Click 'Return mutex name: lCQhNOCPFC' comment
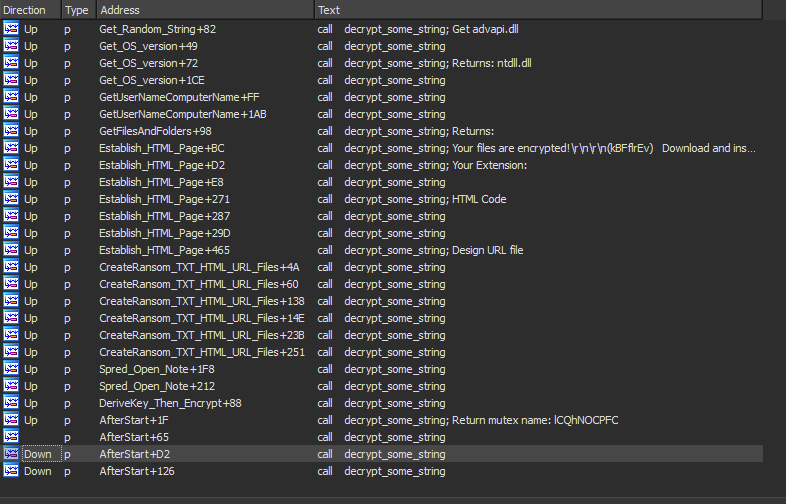The width and height of the screenshot is (786, 504). 535,420
